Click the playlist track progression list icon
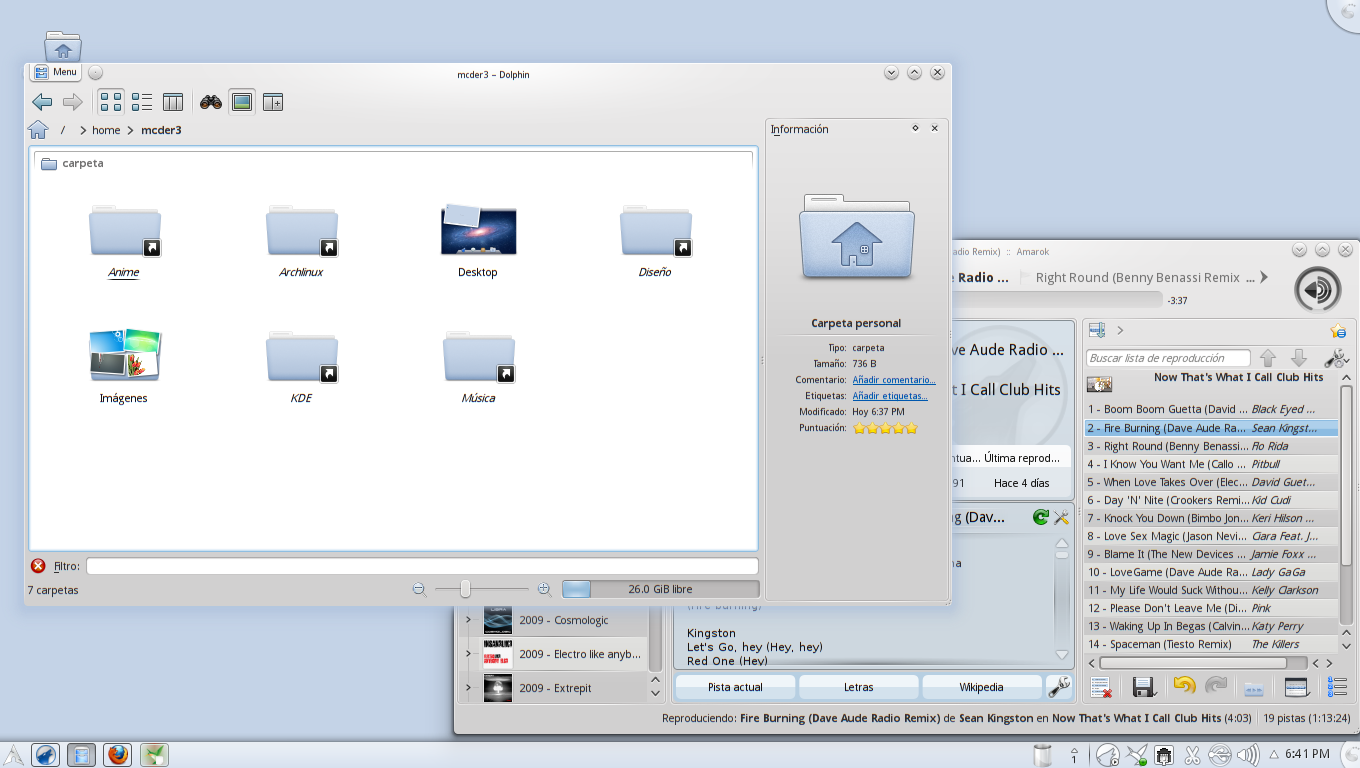Screen dimensions: 1360x768 click(x=1337, y=687)
